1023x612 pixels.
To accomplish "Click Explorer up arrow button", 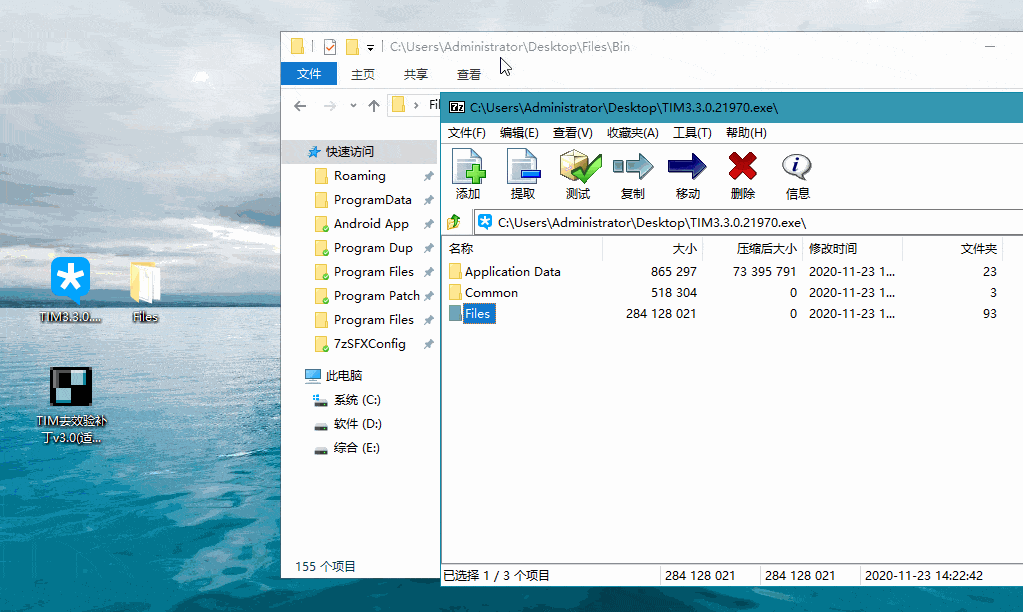I will point(374,106).
